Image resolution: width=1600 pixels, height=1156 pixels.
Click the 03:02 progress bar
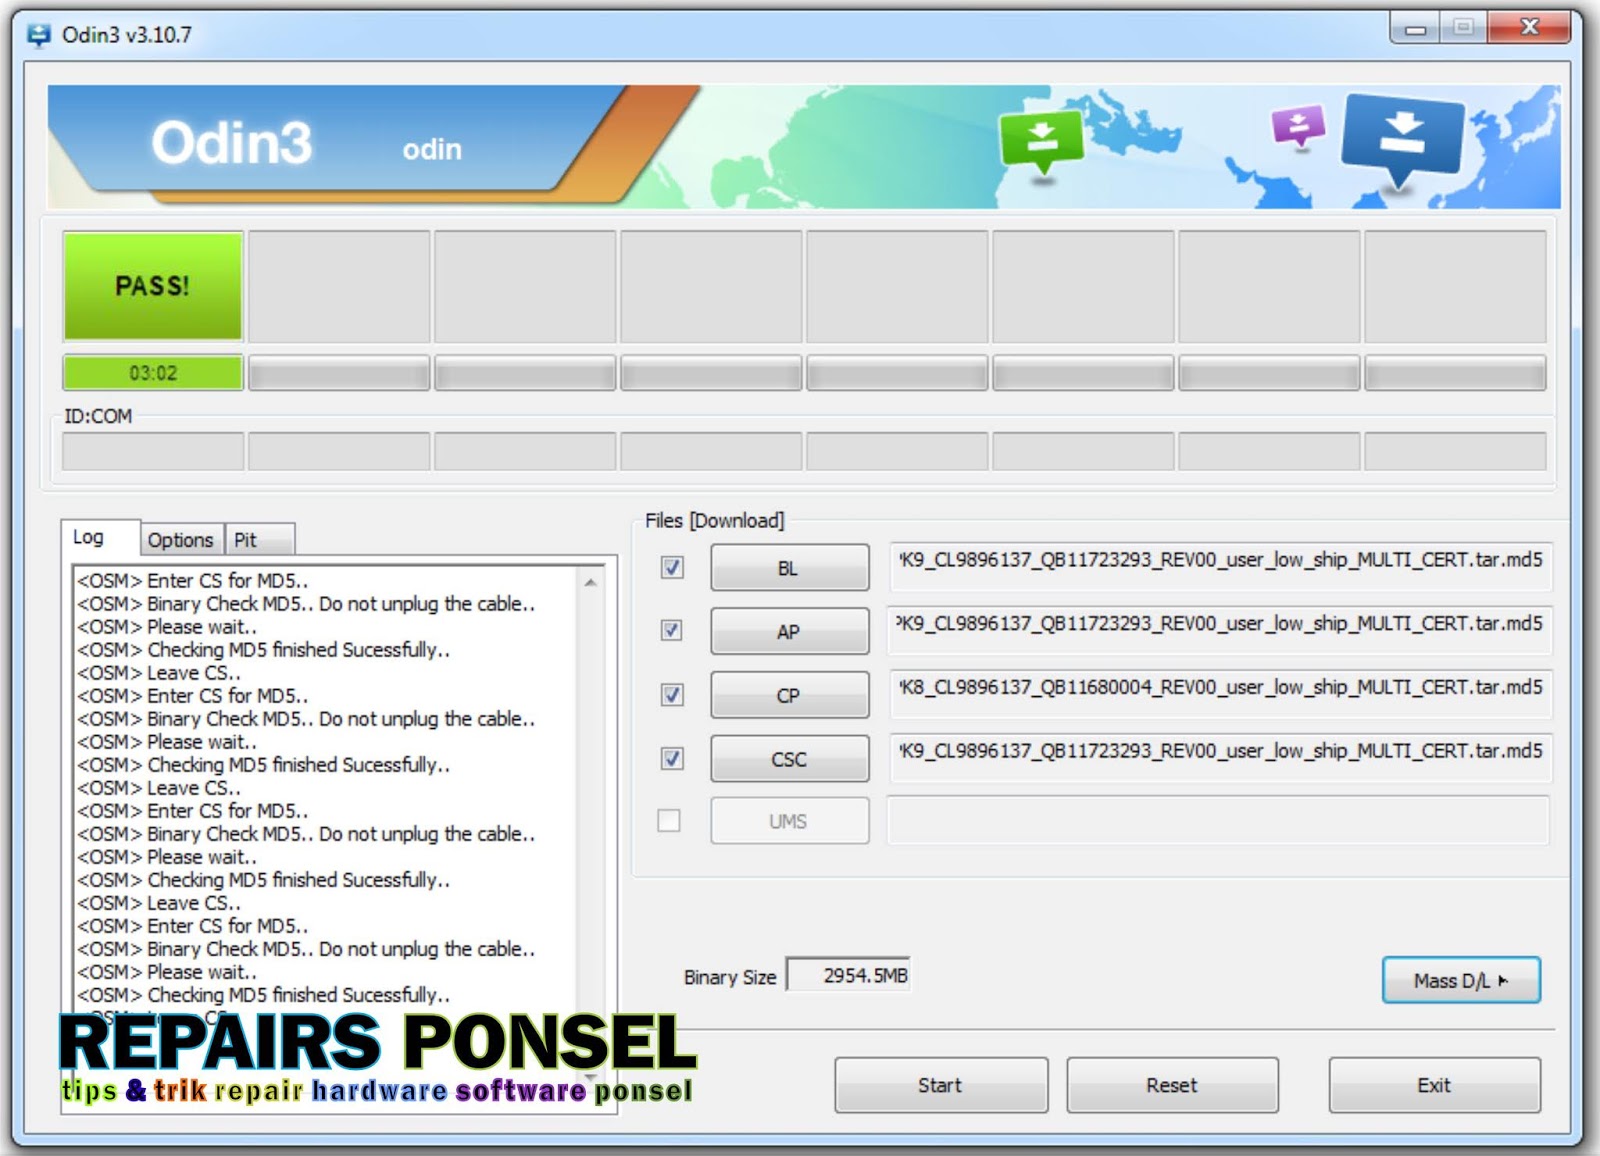(153, 373)
